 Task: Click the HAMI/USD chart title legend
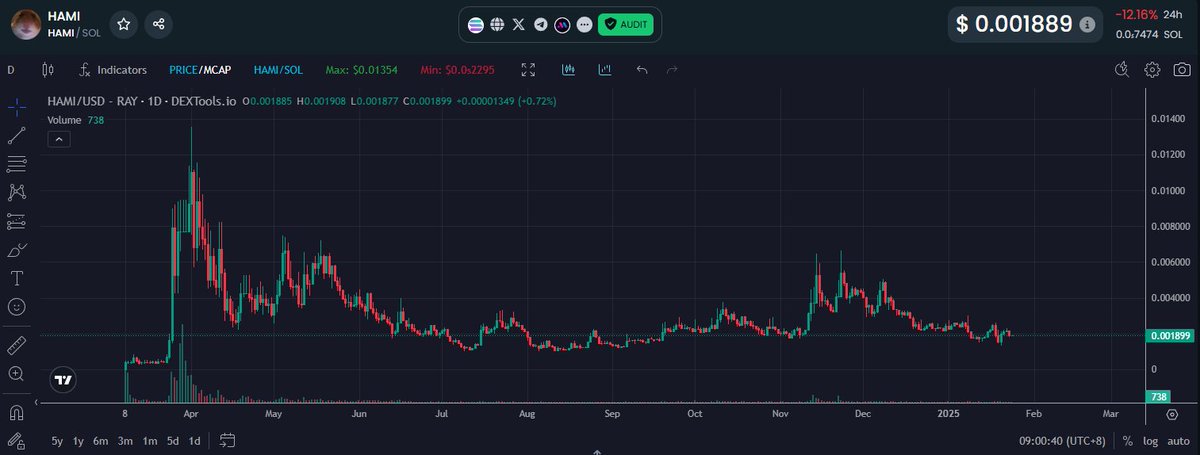click(142, 101)
